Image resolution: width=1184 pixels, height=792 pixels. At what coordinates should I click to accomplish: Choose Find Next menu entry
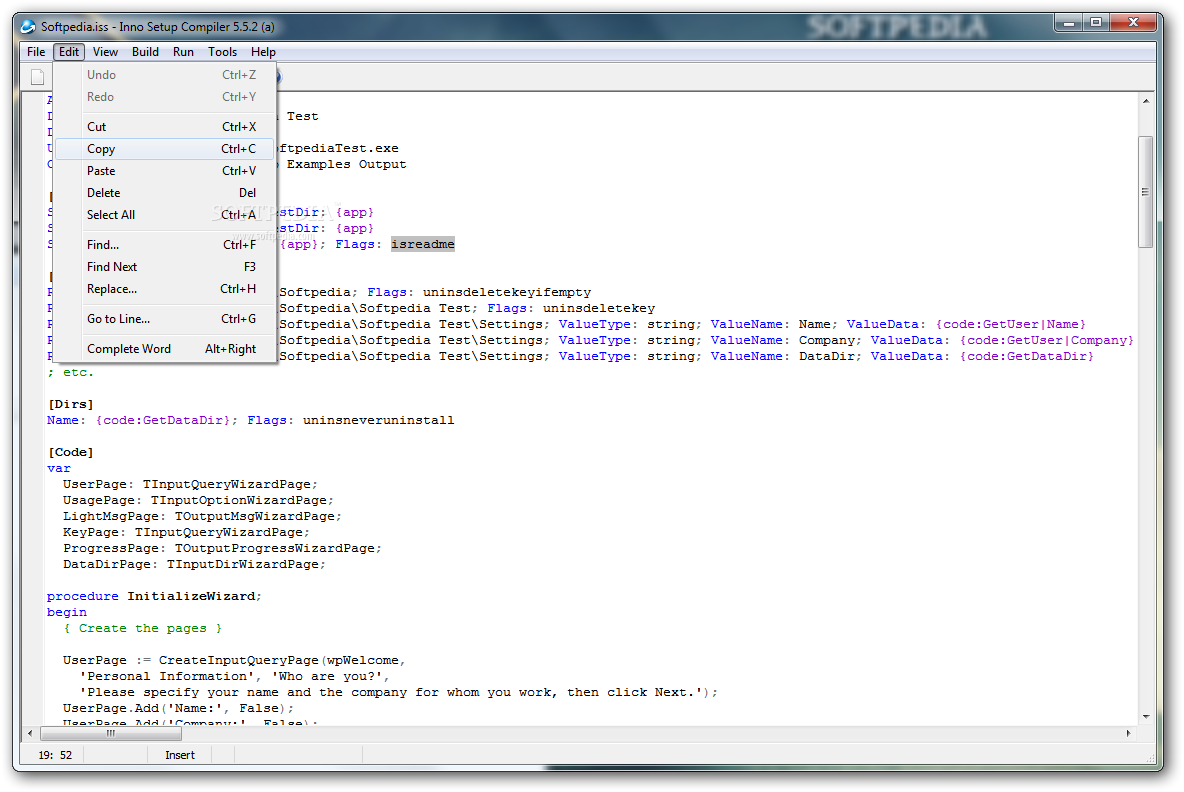tap(165, 267)
